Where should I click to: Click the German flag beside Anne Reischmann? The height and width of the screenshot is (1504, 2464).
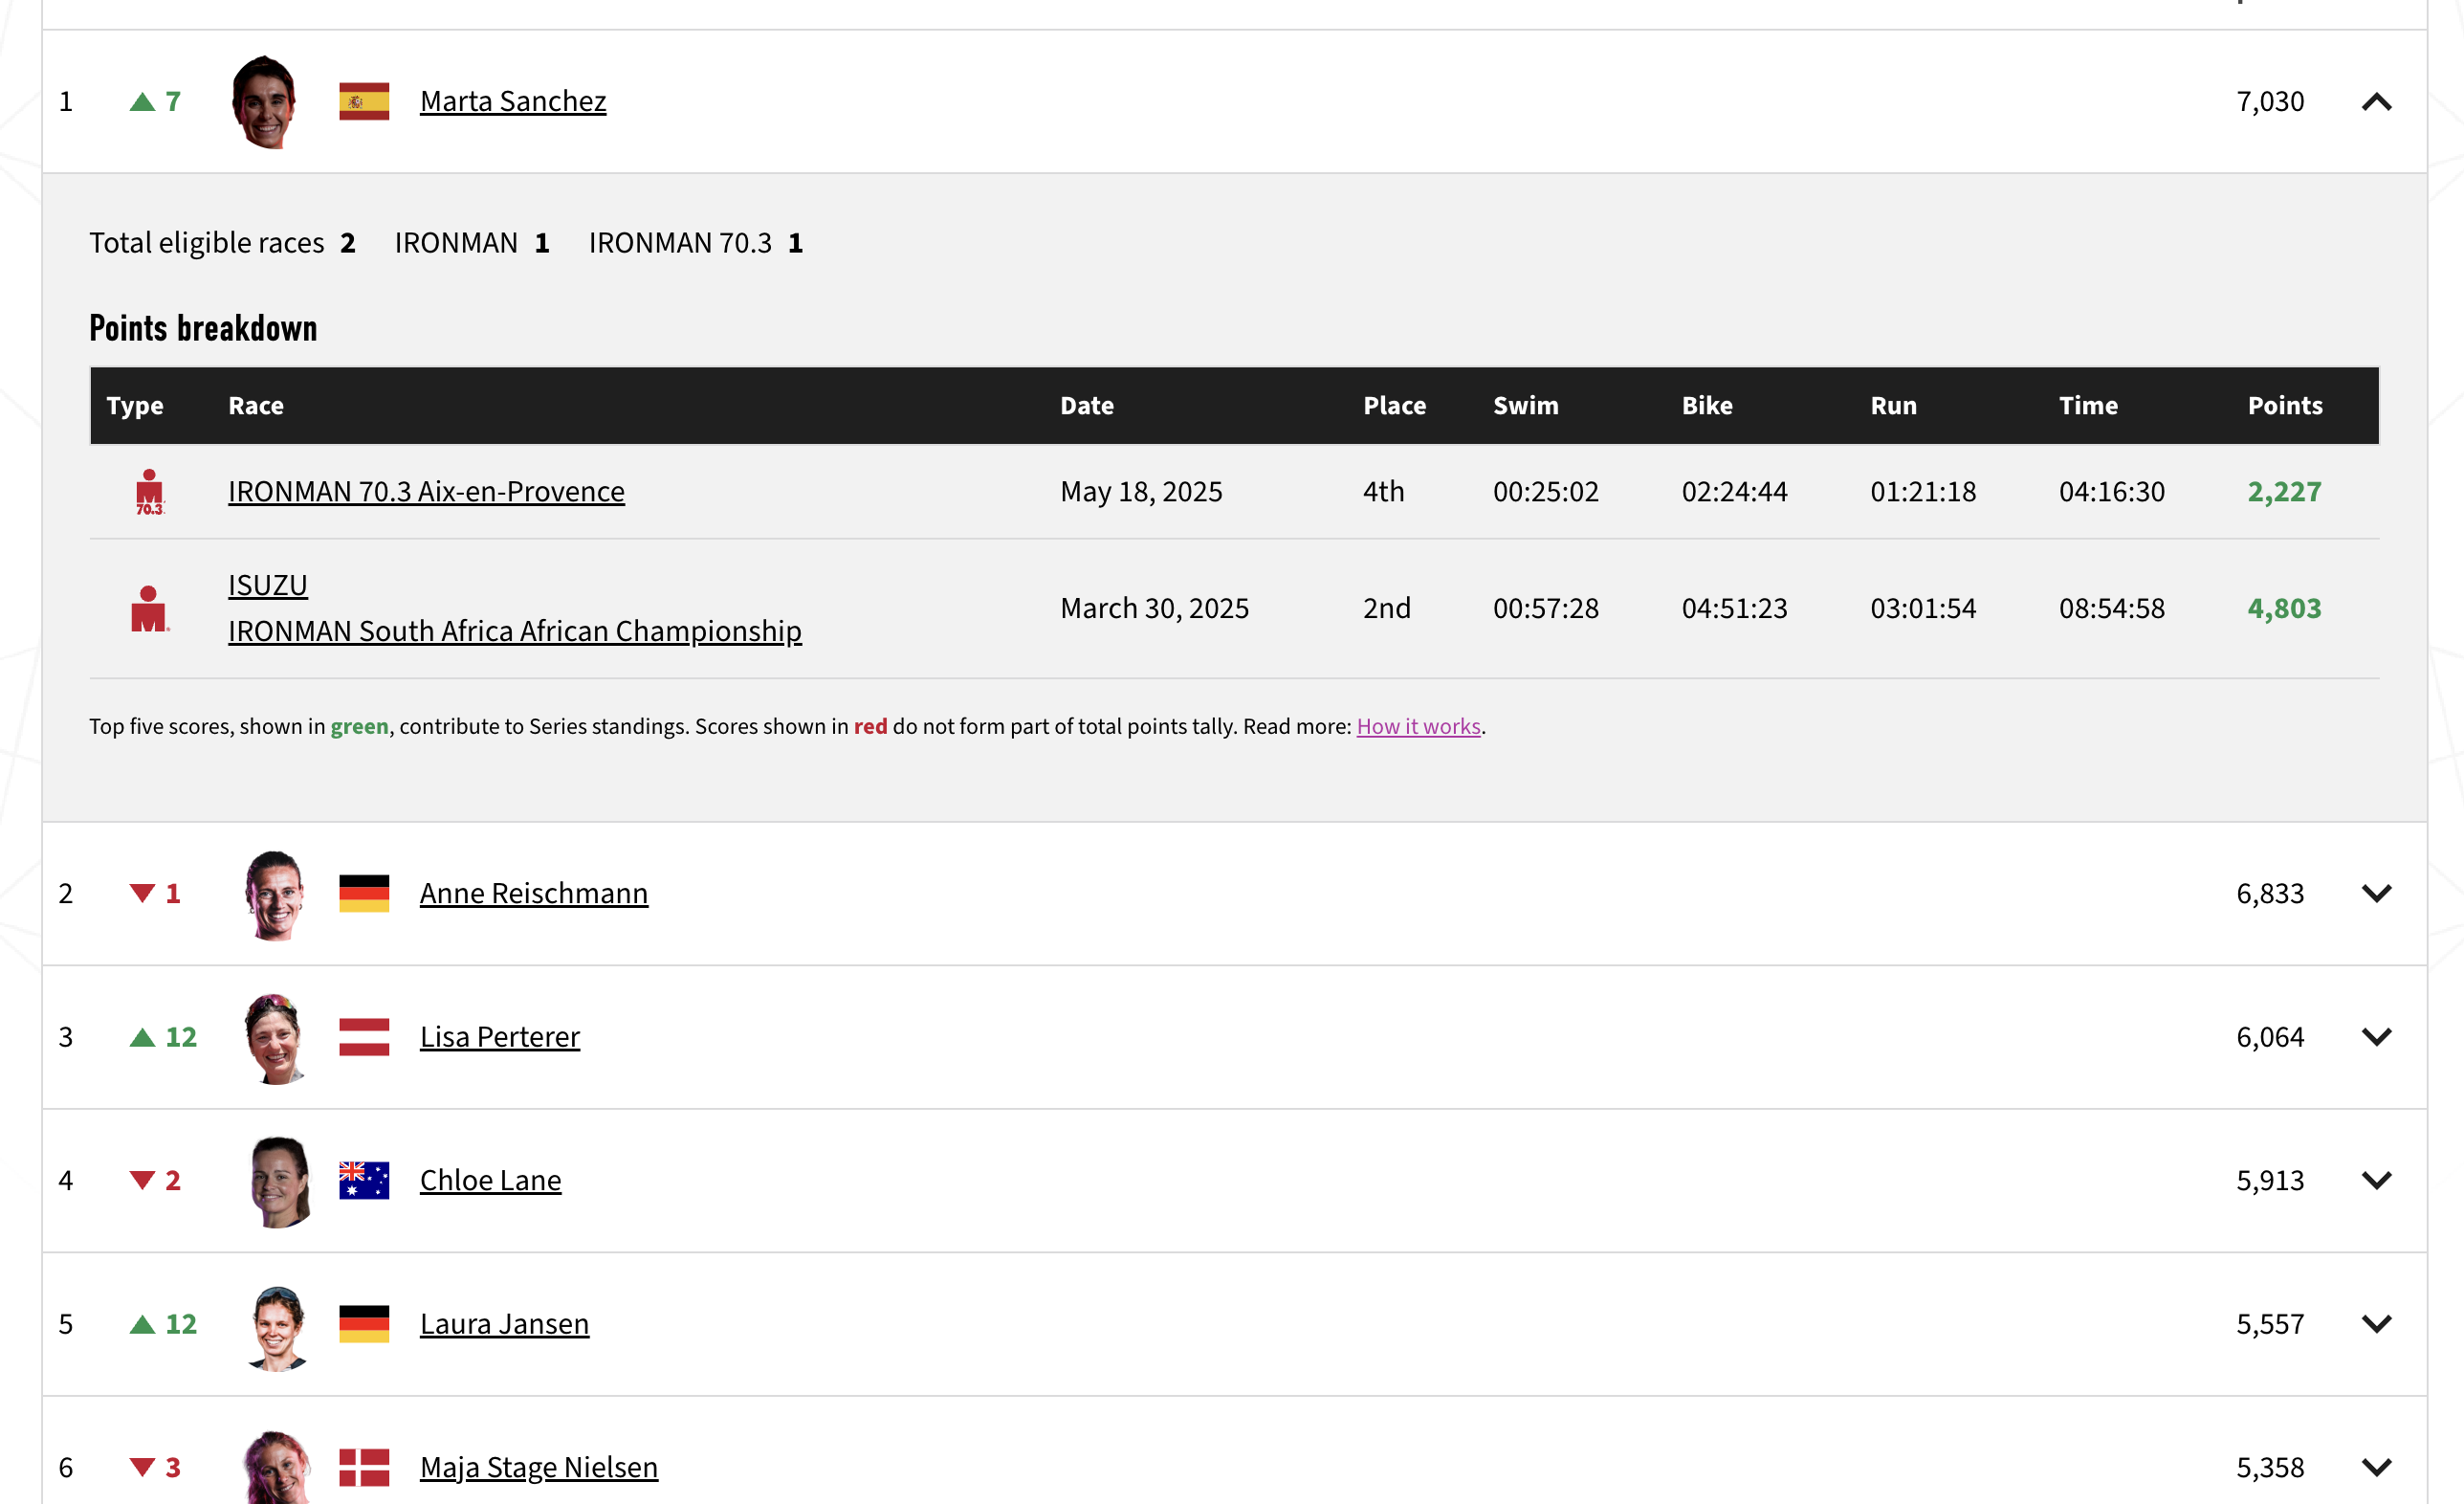(x=364, y=893)
